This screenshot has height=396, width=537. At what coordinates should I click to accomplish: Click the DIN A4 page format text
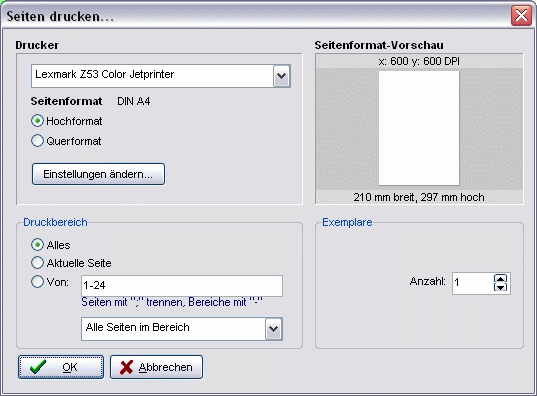[x=134, y=101]
